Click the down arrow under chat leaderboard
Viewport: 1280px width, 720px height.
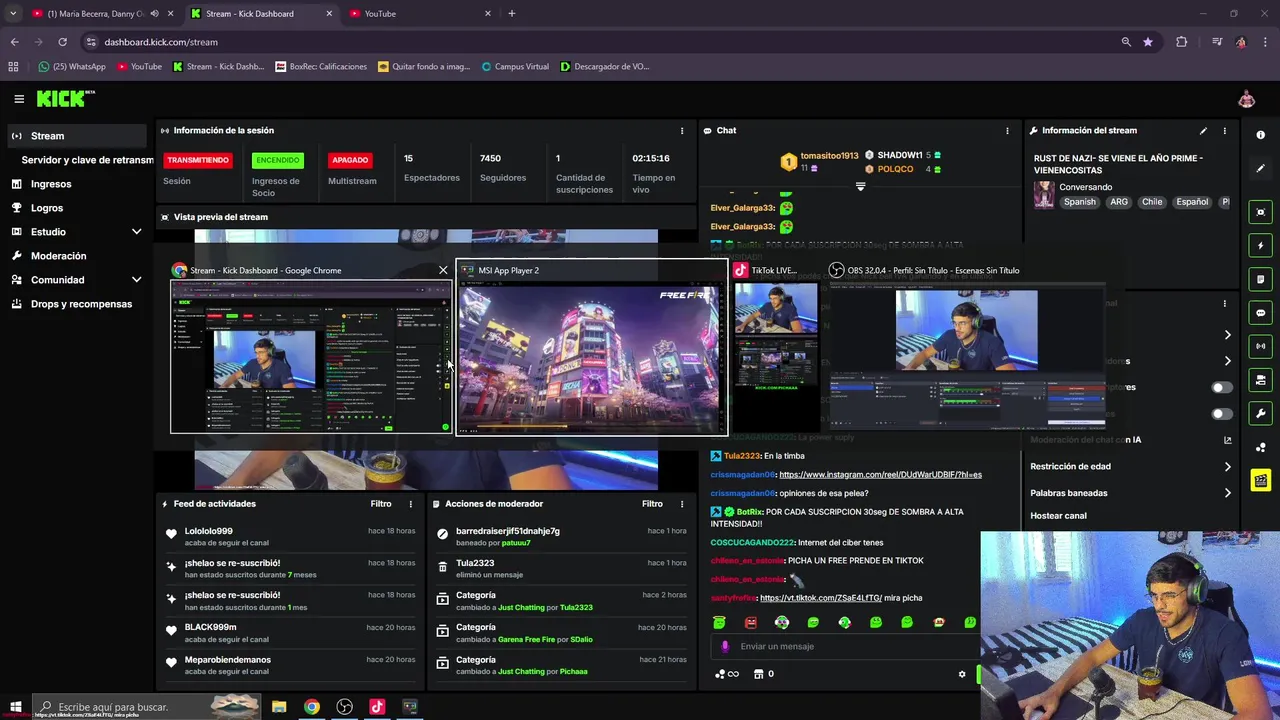coord(860,187)
